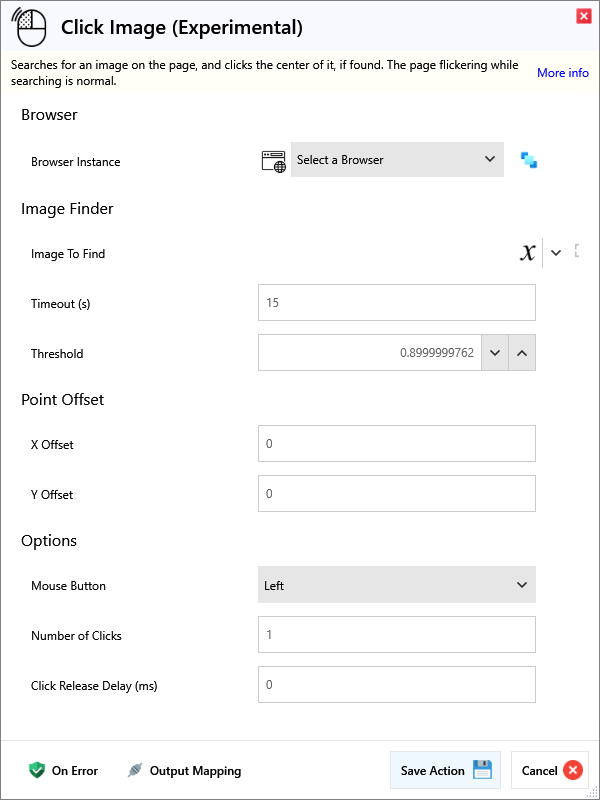Open the More info link

(562, 73)
